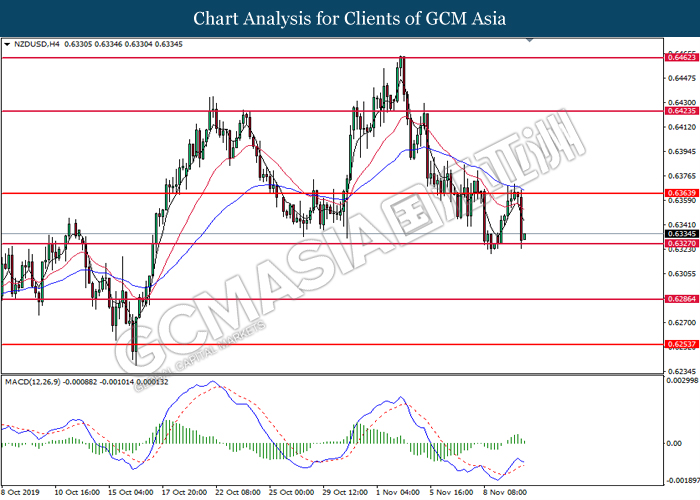Viewport: 700px width, 500px height.
Task: Click the 0.63055 axis price tick
Action: 682,274
